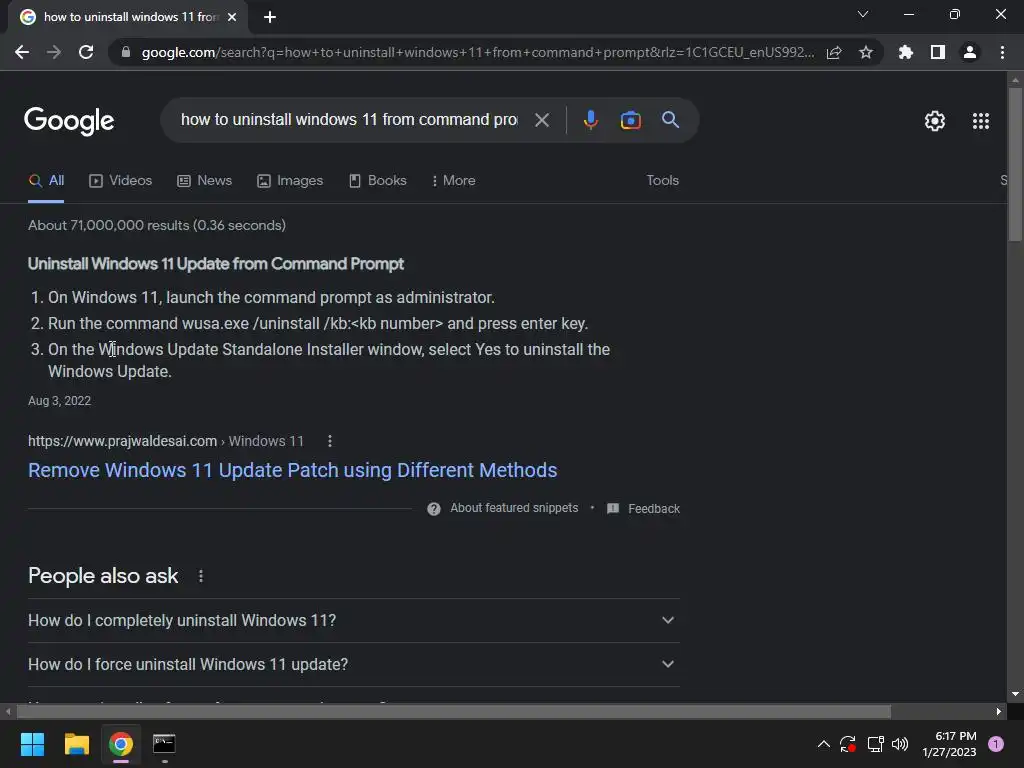Open tab search chevron in title bar
The width and height of the screenshot is (1024, 768).
coord(863,14)
